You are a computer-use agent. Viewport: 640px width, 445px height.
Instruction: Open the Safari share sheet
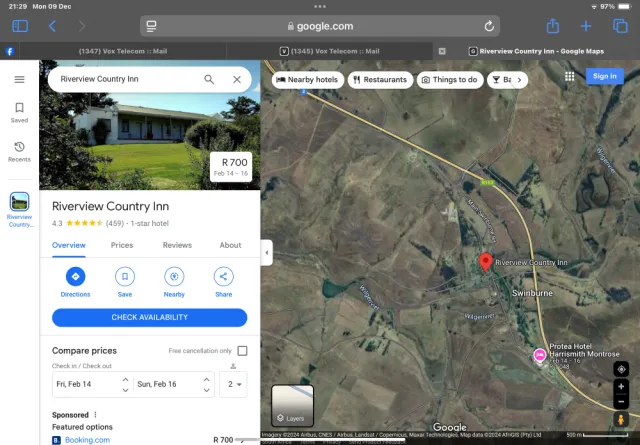click(x=553, y=26)
